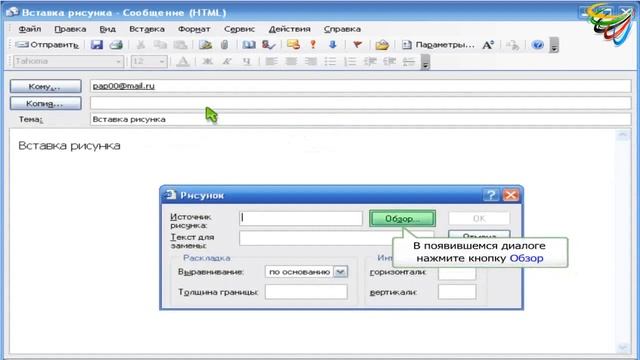Click the Обзор... browse button

[x=402, y=218]
